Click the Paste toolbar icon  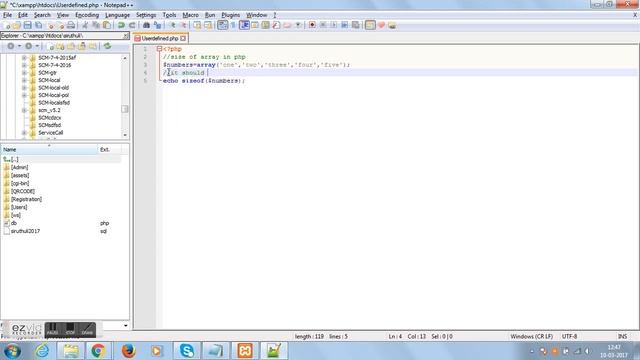click(x=107, y=25)
